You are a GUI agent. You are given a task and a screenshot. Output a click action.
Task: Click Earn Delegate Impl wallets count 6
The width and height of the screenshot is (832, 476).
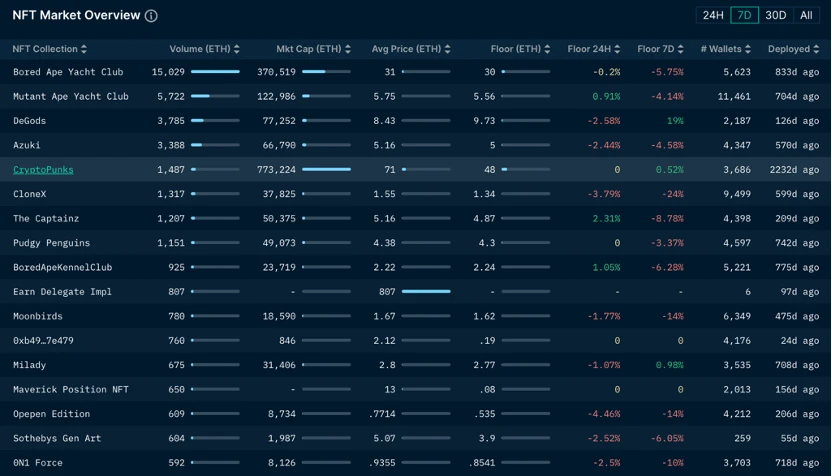[x=748, y=292]
